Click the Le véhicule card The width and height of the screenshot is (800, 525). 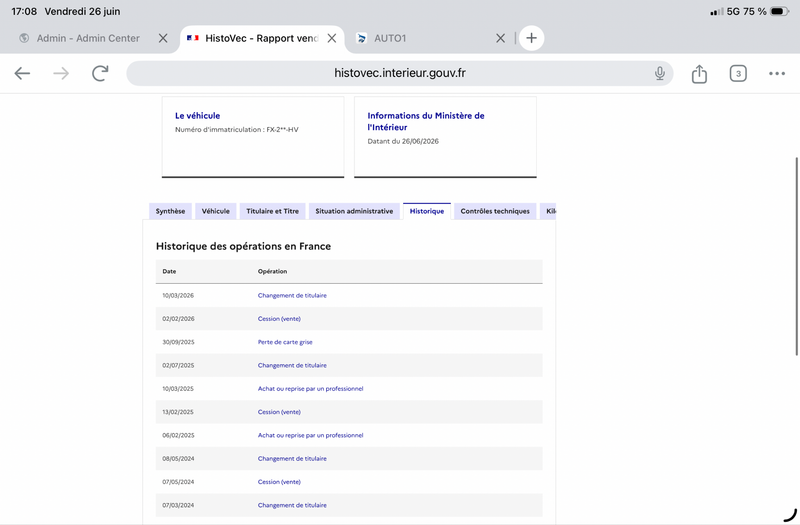coord(253,137)
